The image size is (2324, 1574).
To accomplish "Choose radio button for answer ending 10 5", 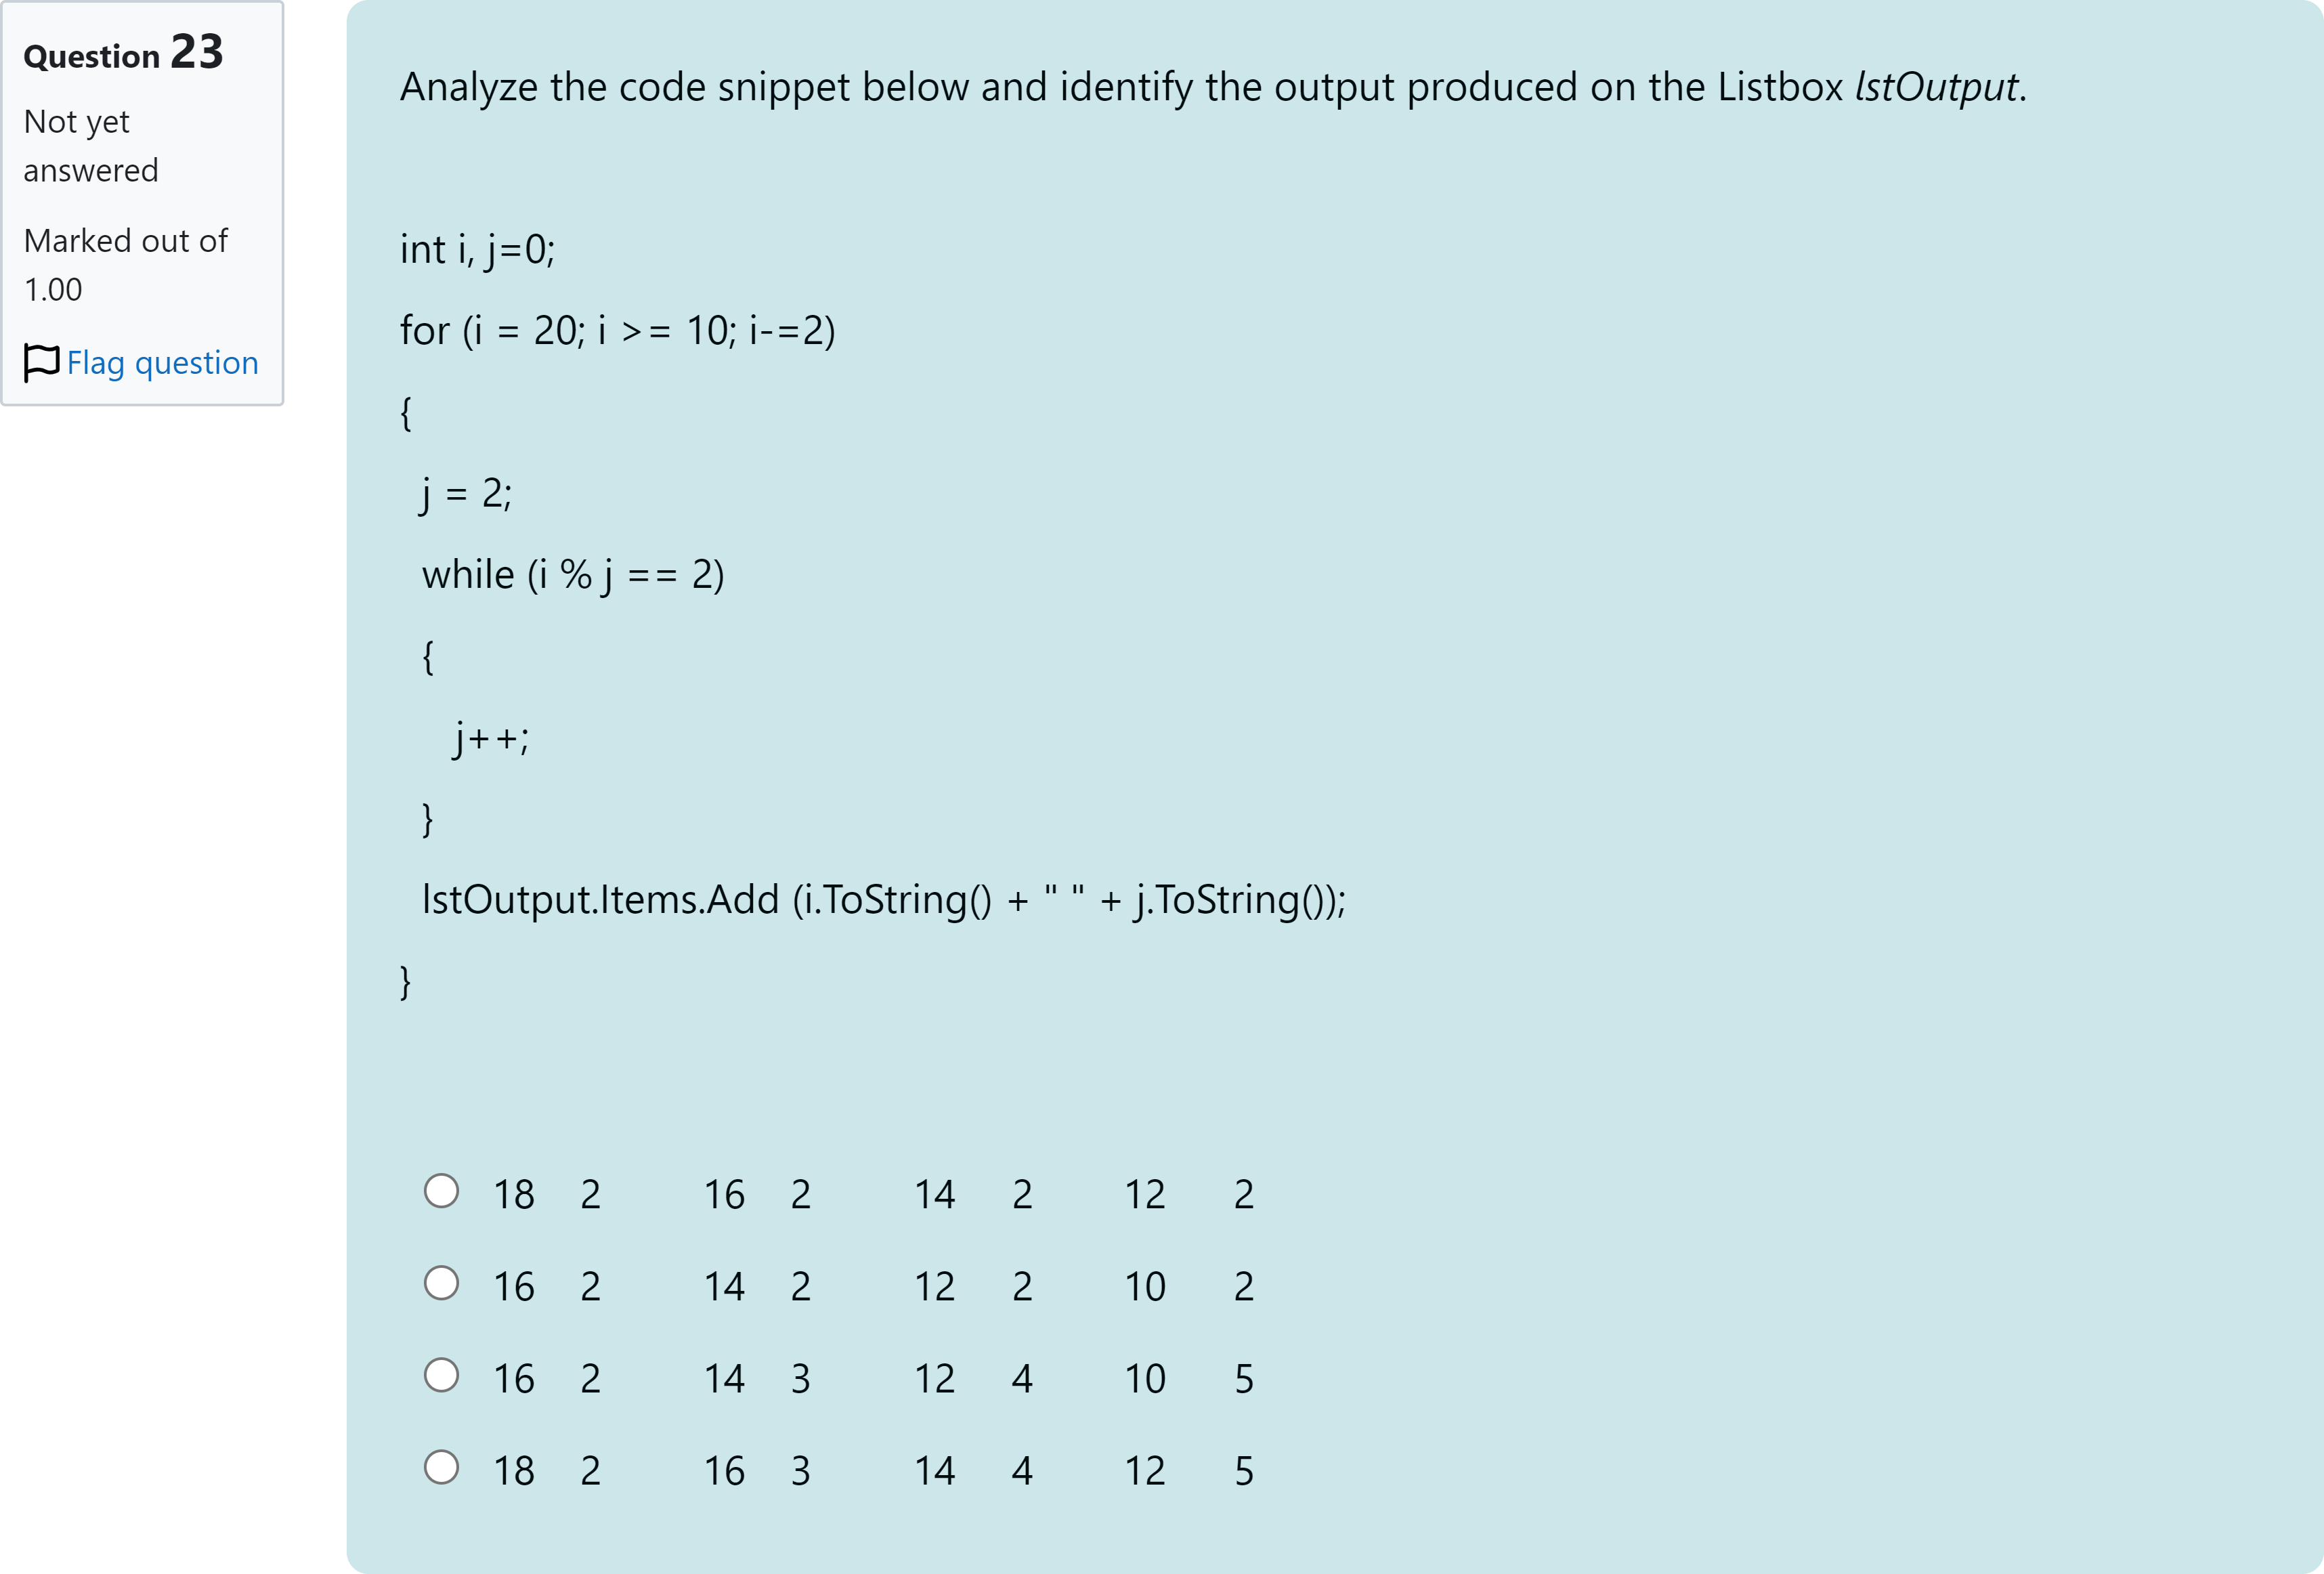I will click(441, 1375).
